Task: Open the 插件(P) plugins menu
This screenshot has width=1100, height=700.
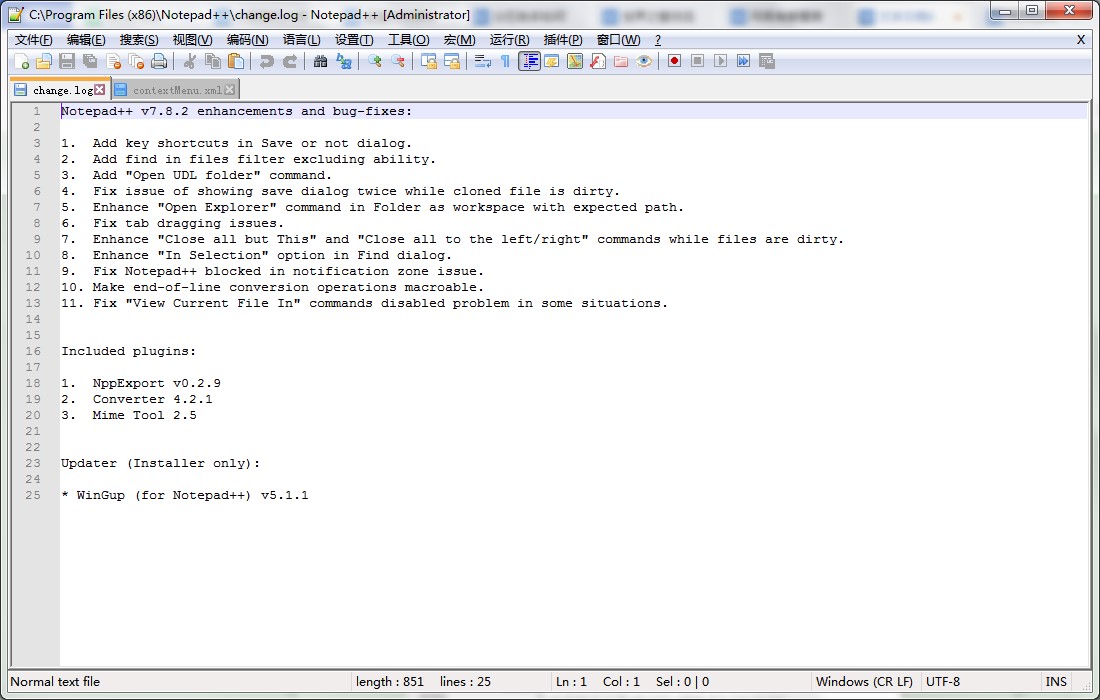Action: [x=562, y=40]
